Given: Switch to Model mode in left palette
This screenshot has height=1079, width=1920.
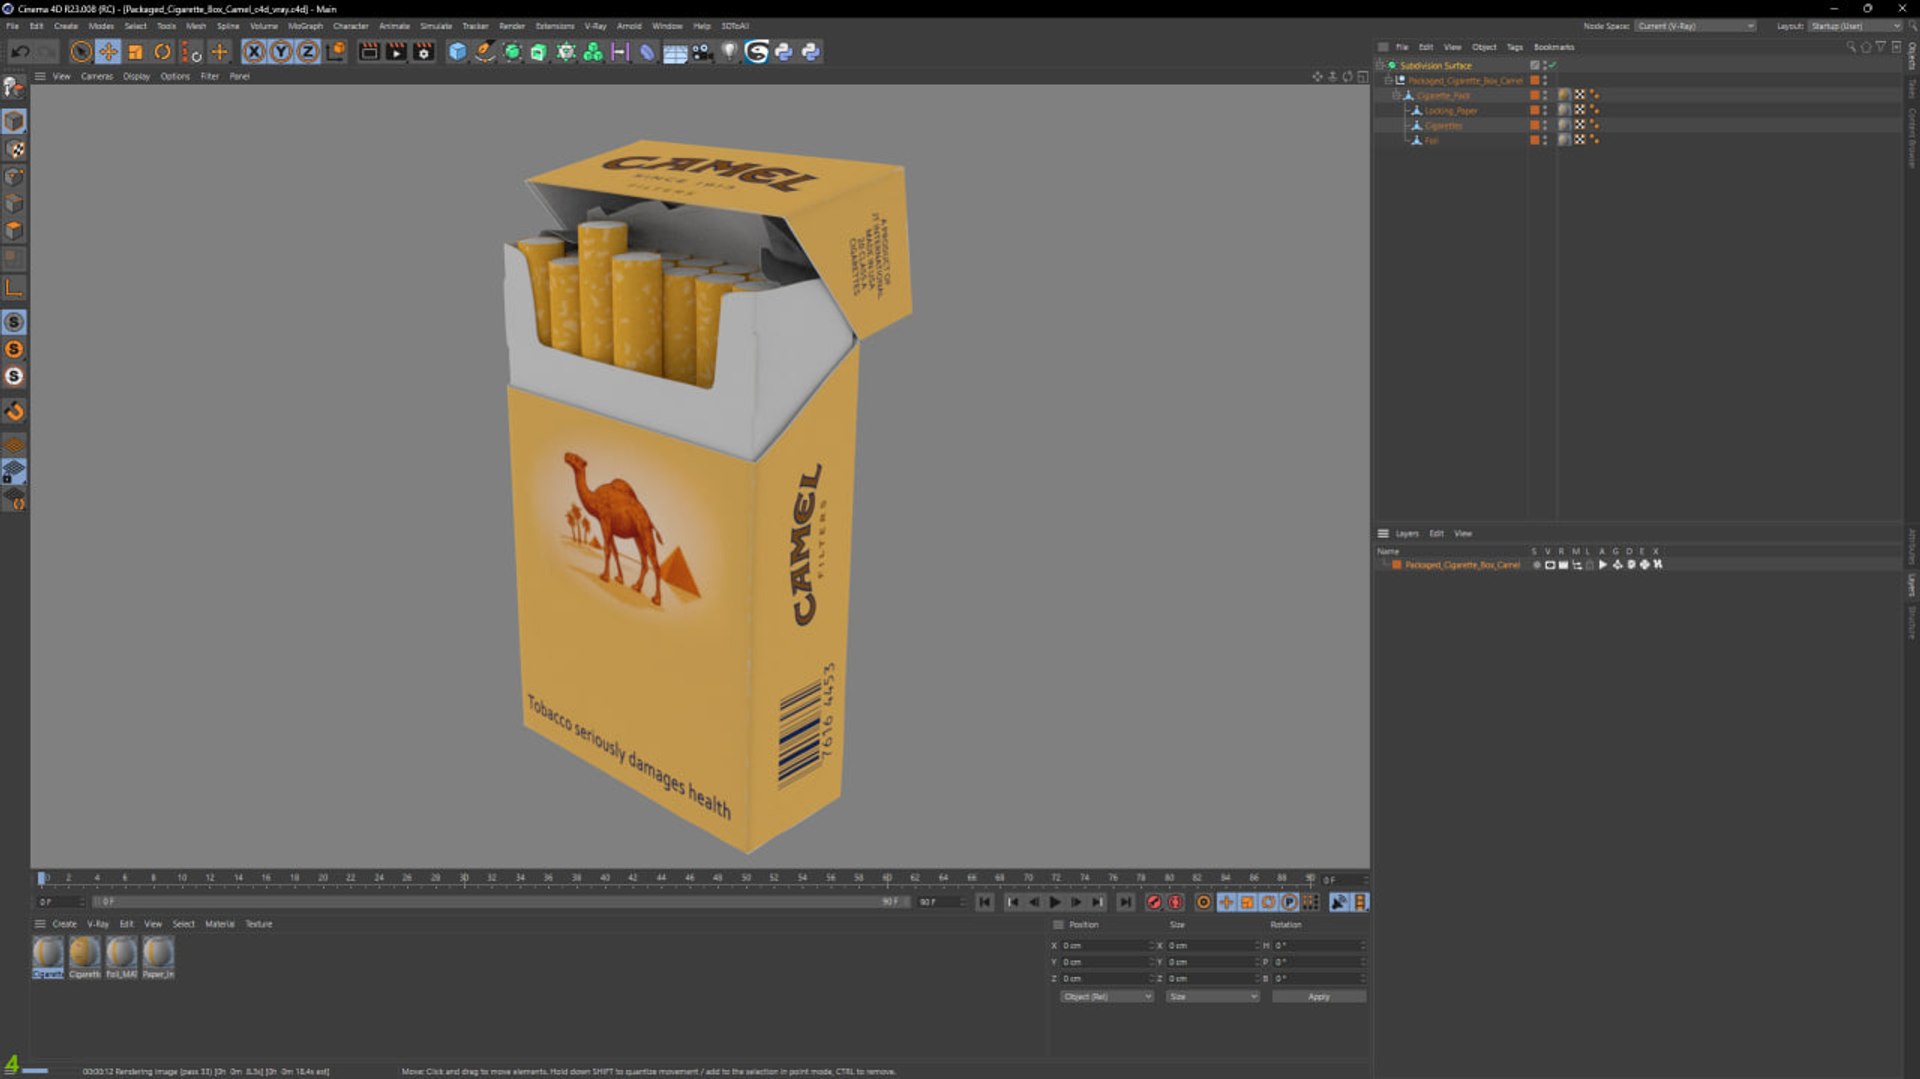Looking at the screenshot, I should click(14, 122).
